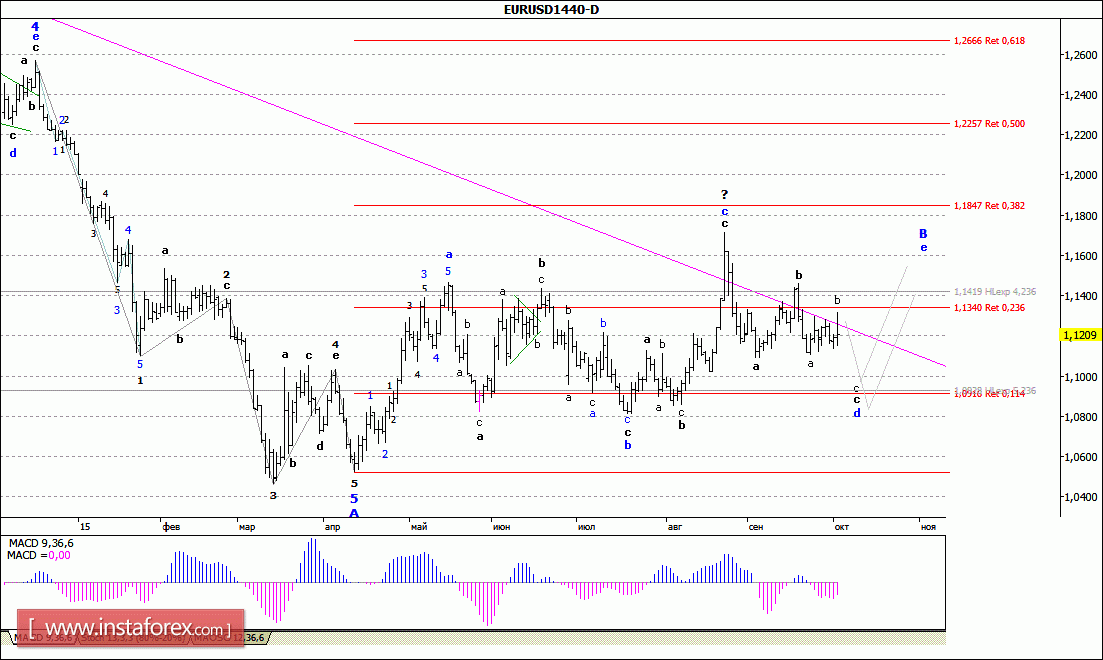Select the 1,2666 Ret 0,618 retracement label
The width and height of the screenshot is (1103, 660).
989,41
